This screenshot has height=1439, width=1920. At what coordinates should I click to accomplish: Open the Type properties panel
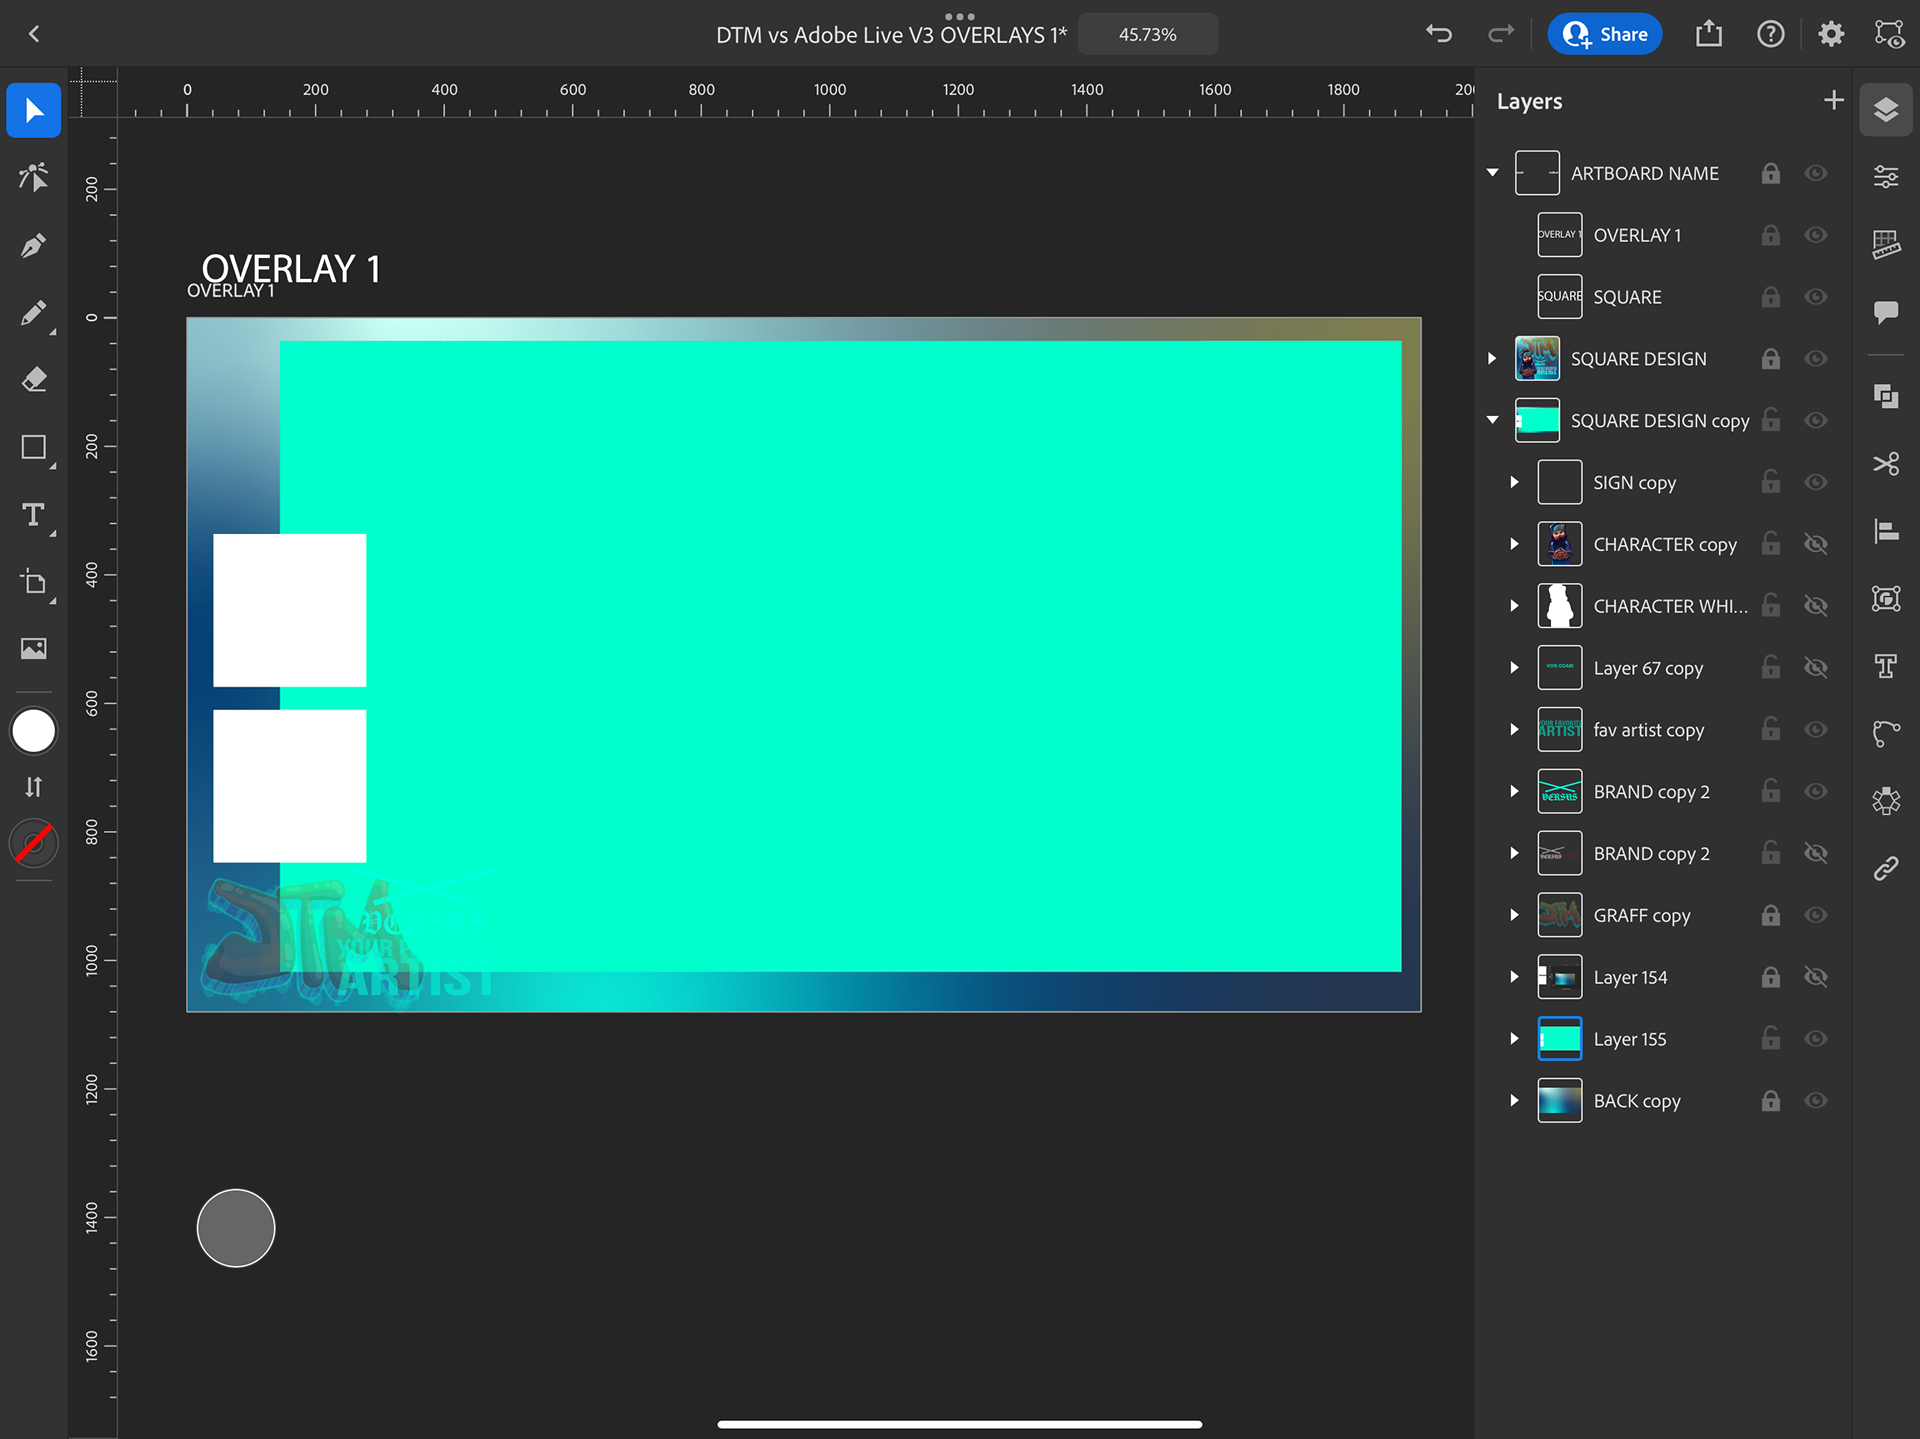coord(1886,666)
